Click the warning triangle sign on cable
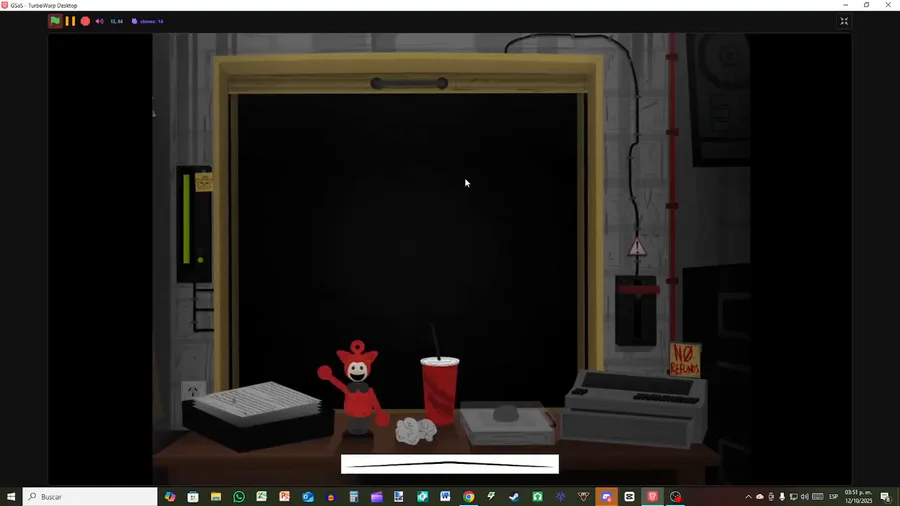 point(637,247)
